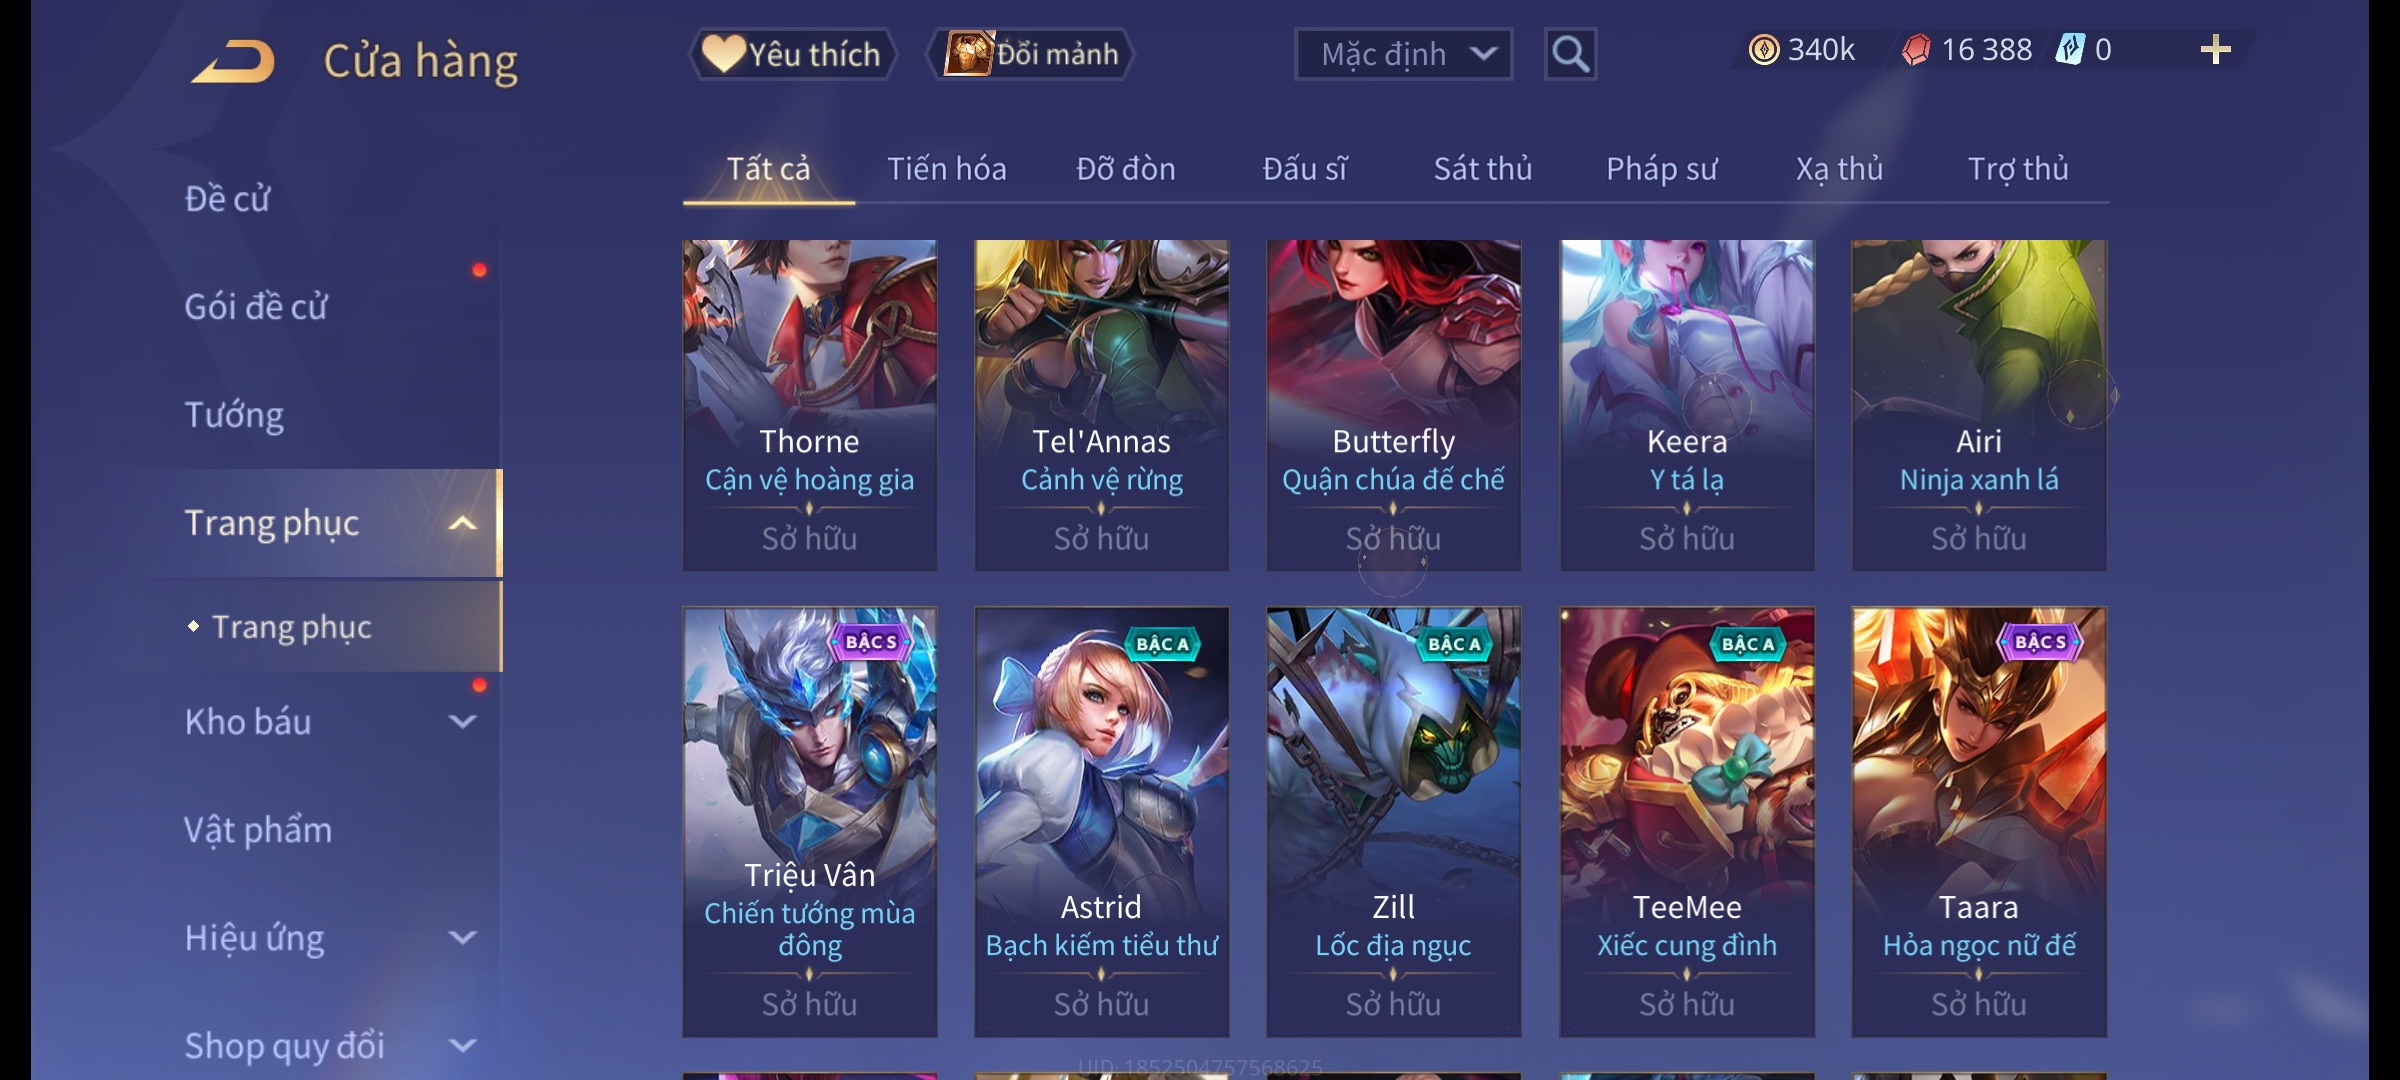Tap the red ruby currency icon
2400x1080 pixels.
1915,50
